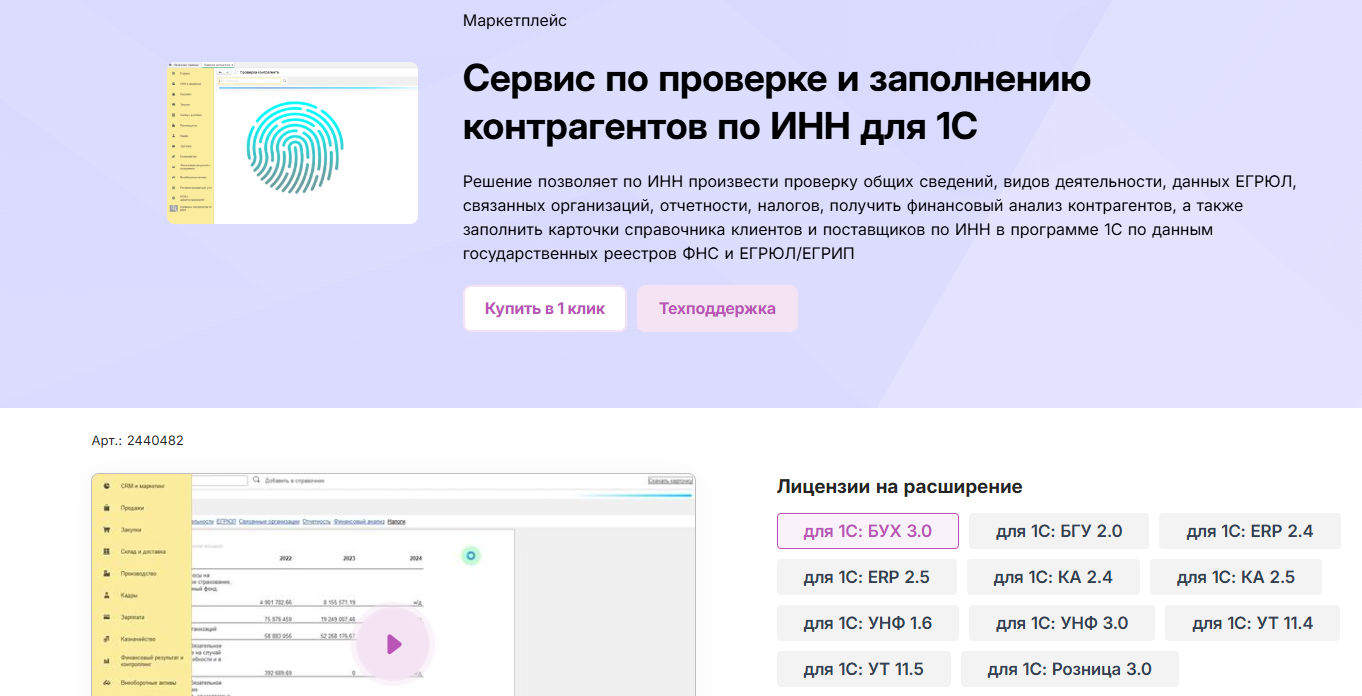
Task: Pick license для 1С: Розница 3.0
Action: pos(1070,669)
